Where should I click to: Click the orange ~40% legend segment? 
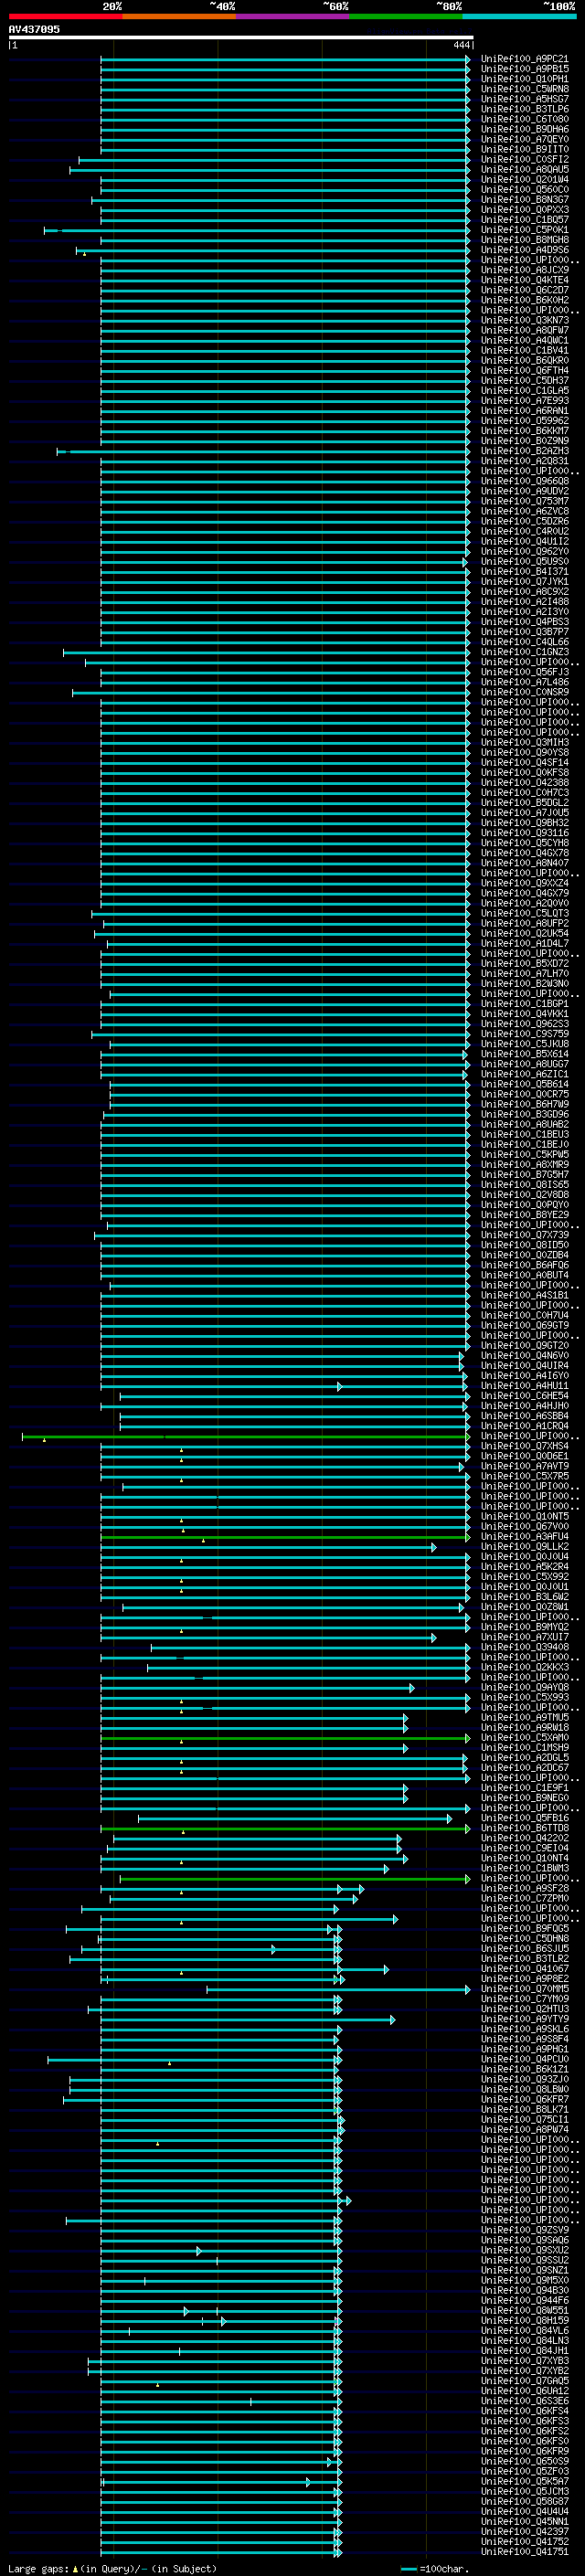[179, 16]
